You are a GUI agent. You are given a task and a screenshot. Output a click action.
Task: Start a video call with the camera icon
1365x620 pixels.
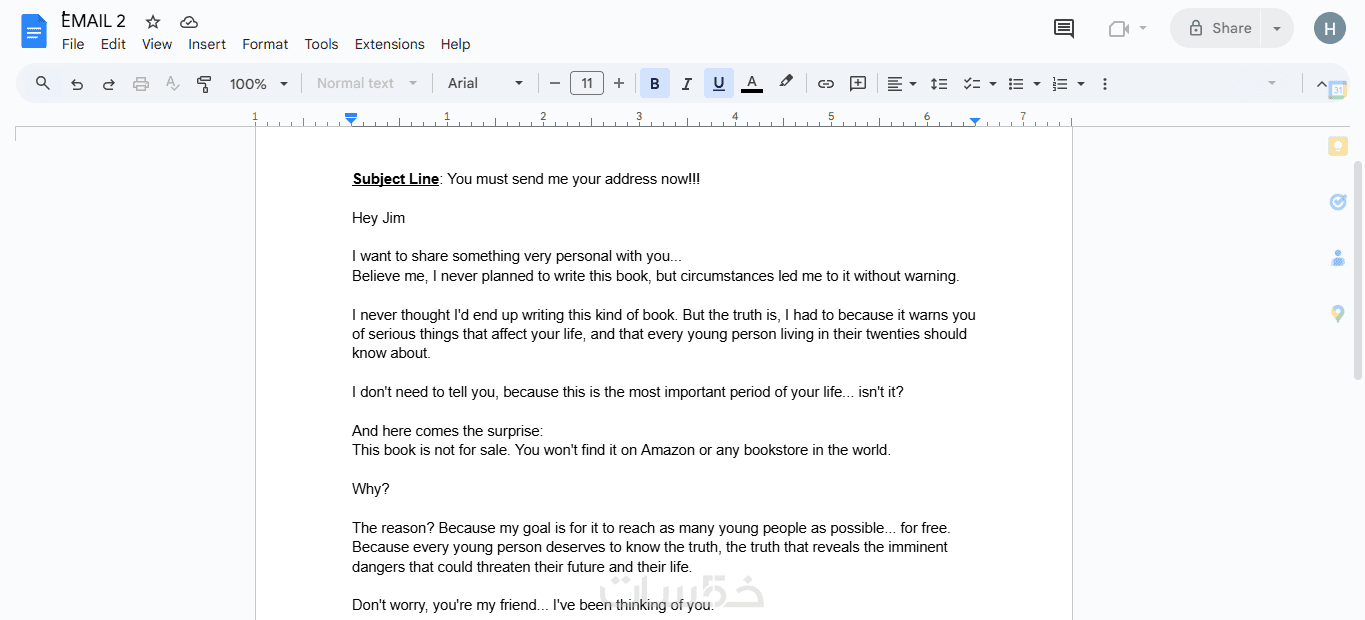(x=1119, y=29)
